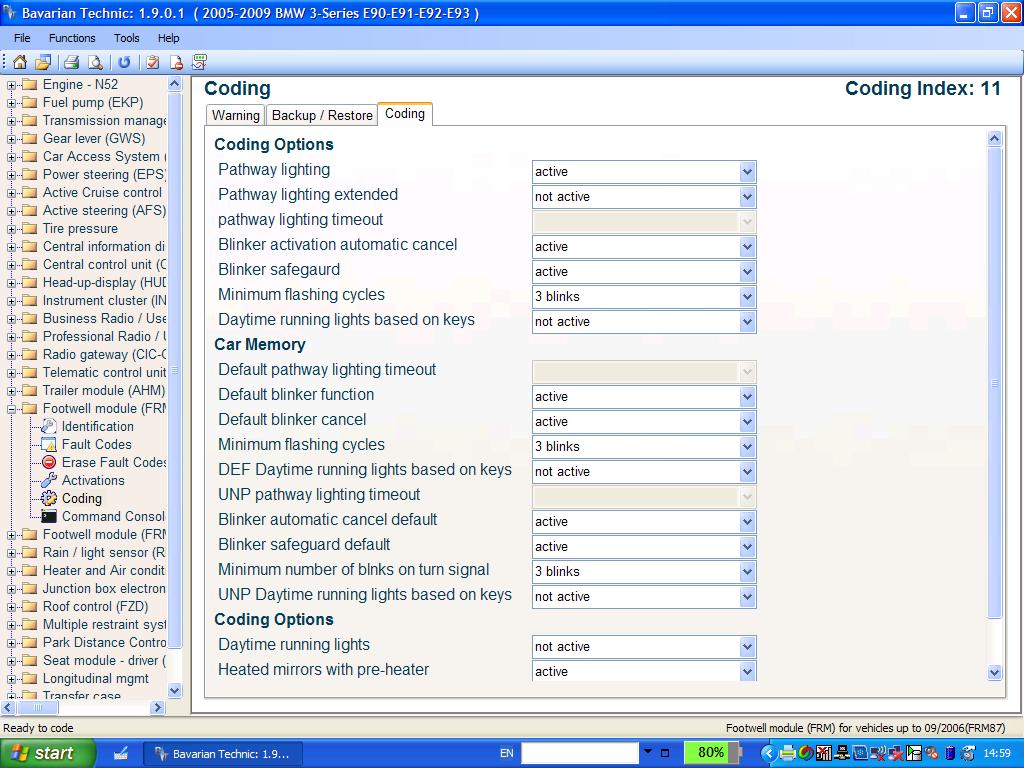Click the Print preview magnifier icon
This screenshot has width=1024, height=768.
click(95, 62)
